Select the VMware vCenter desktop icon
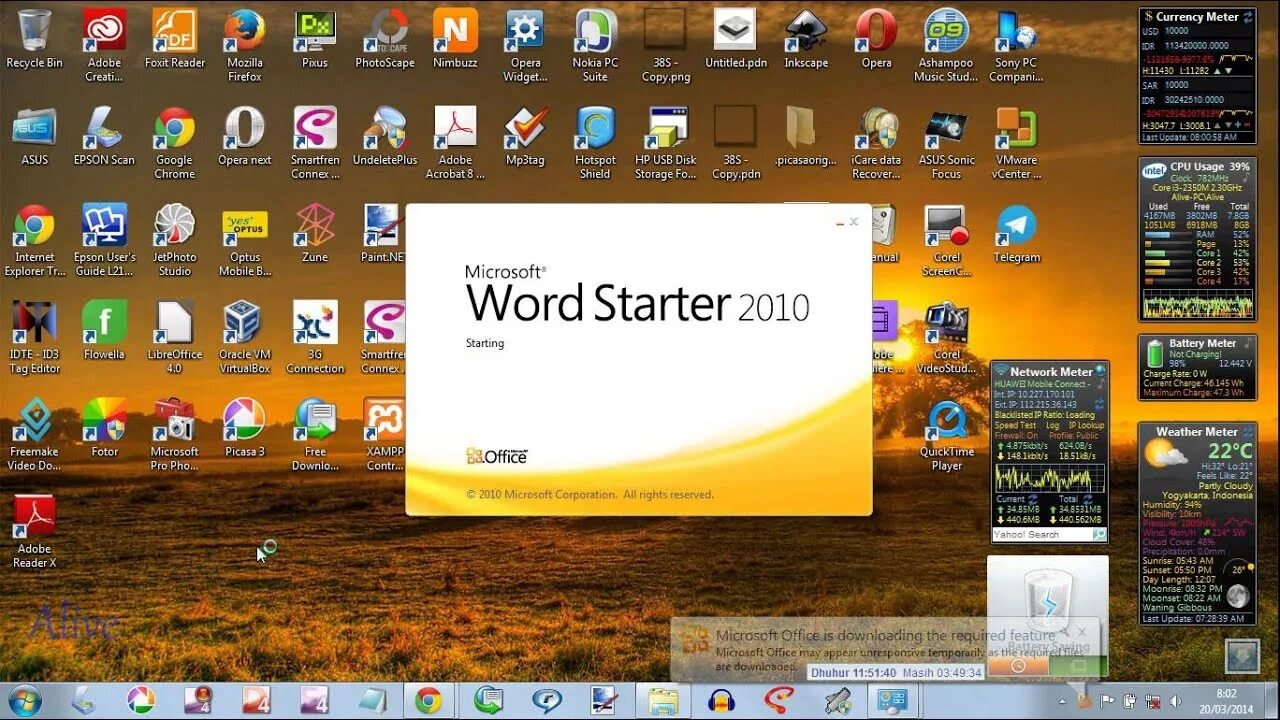Image resolution: width=1280 pixels, height=720 pixels. [x=1016, y=143]
